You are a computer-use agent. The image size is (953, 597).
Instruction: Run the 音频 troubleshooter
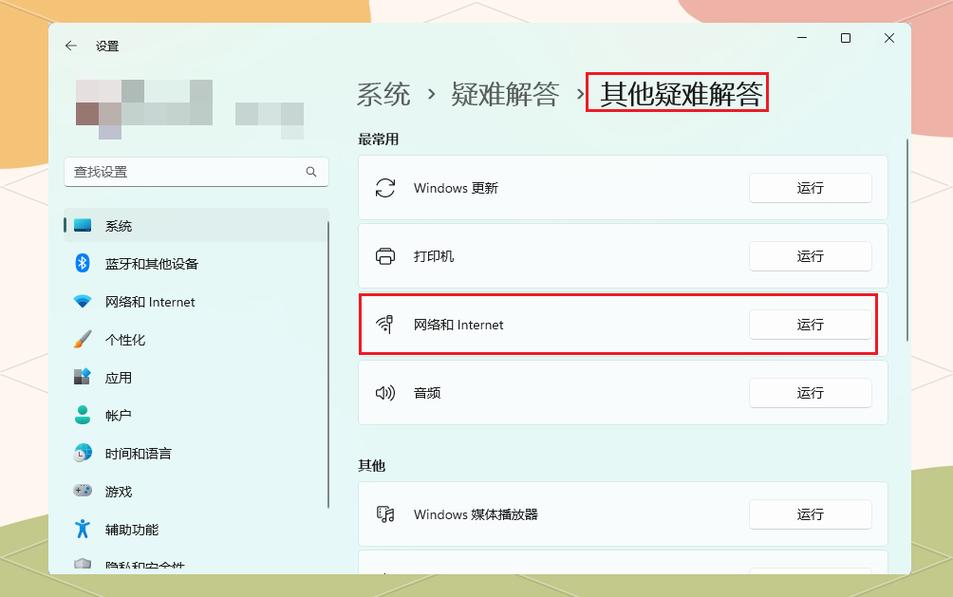810,393
